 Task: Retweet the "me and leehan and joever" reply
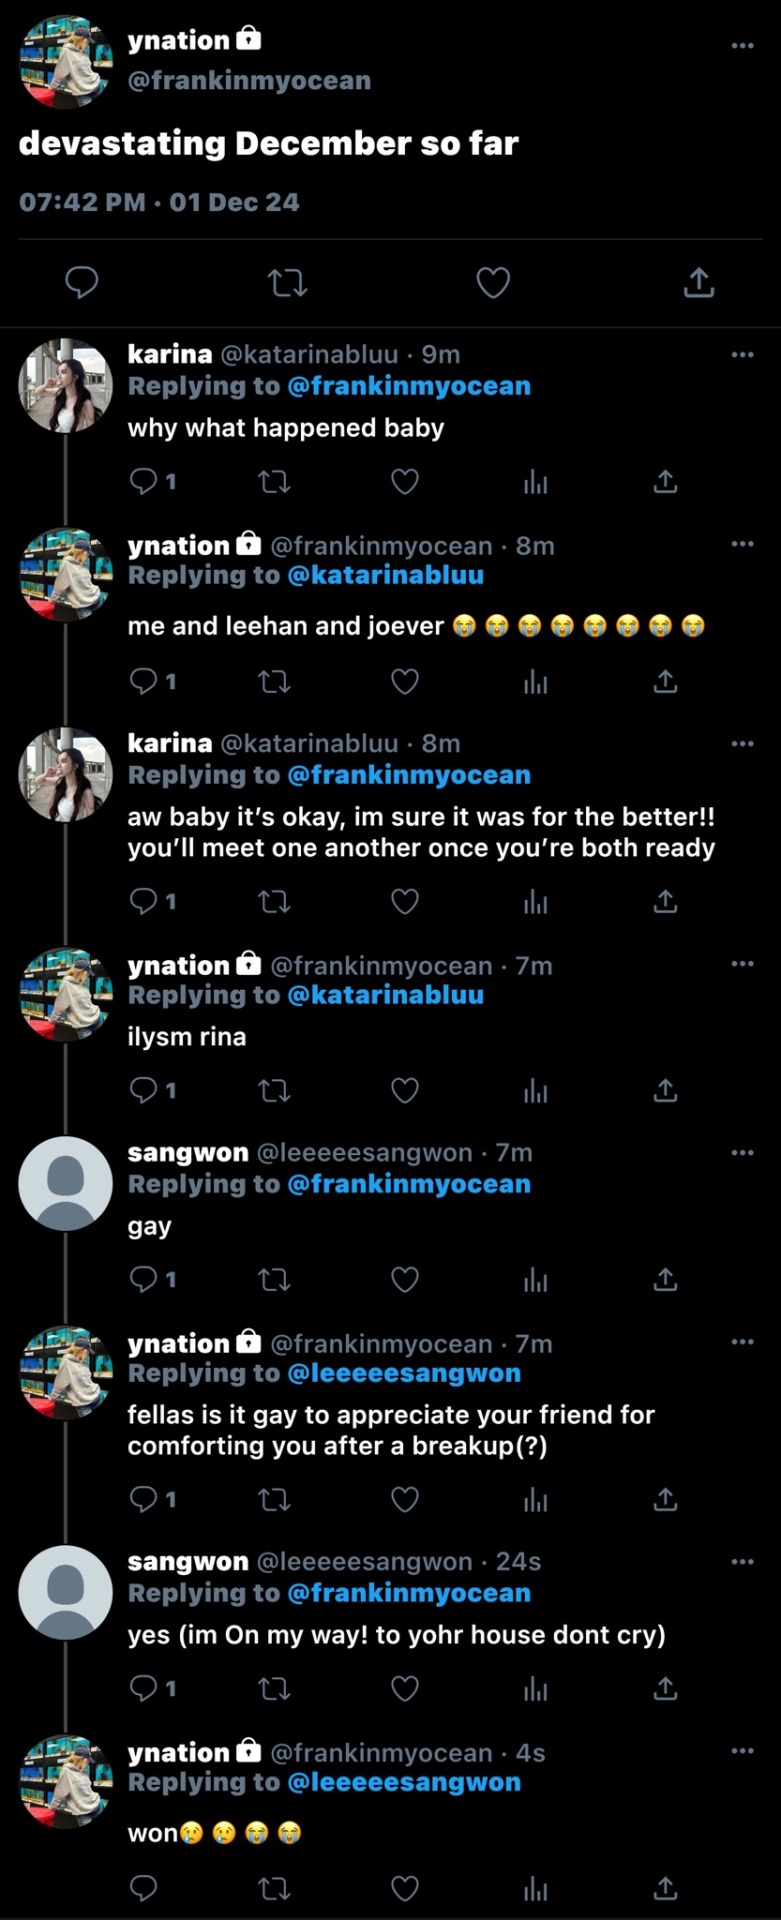pyautogui.click(x=274, y=682)
